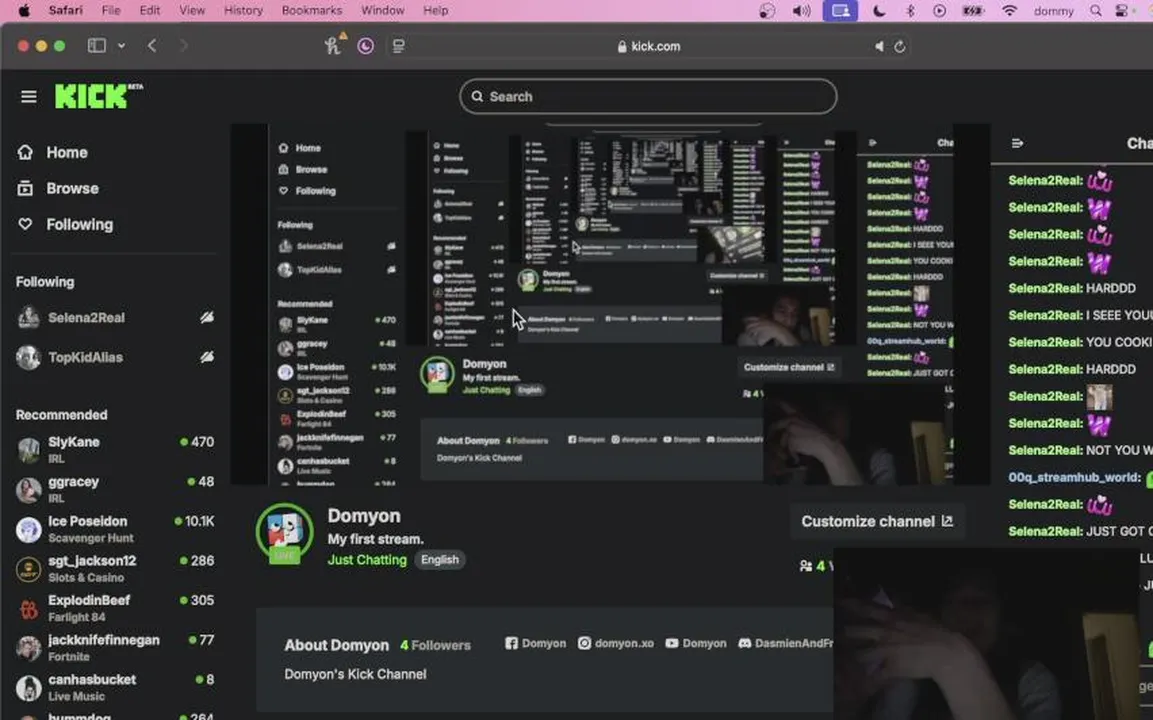Screen dimensions: 1153x720
Task: Click SlyKane's avatar in Recommended
Action: (x=29, y=449)
